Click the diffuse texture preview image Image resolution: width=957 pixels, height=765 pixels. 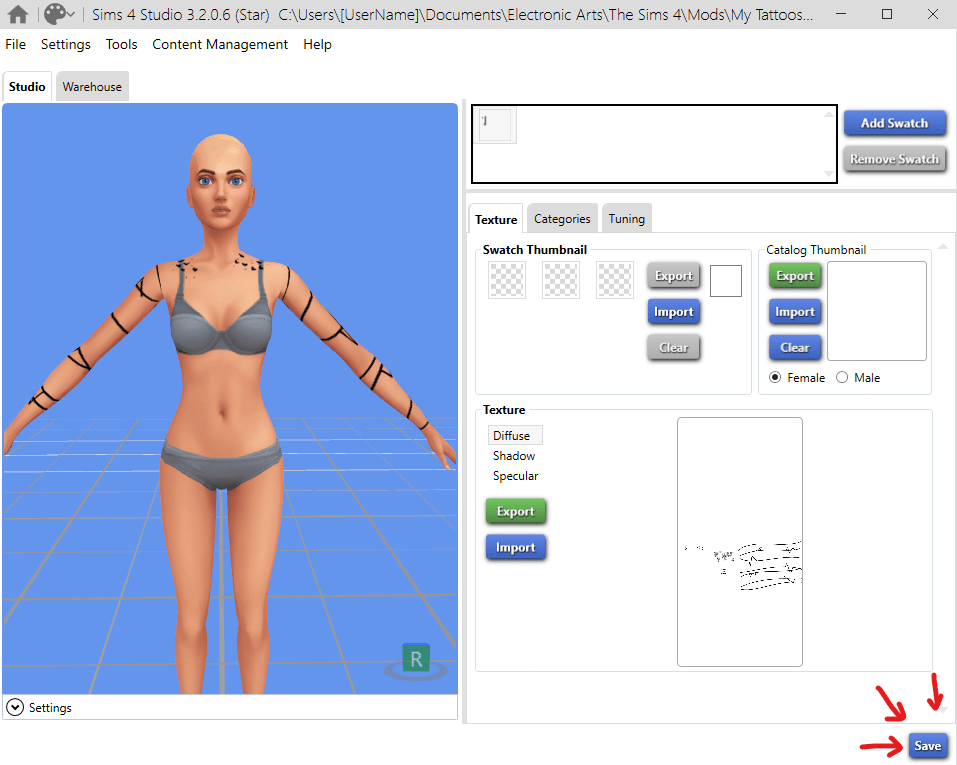click(x=740, y=542)
